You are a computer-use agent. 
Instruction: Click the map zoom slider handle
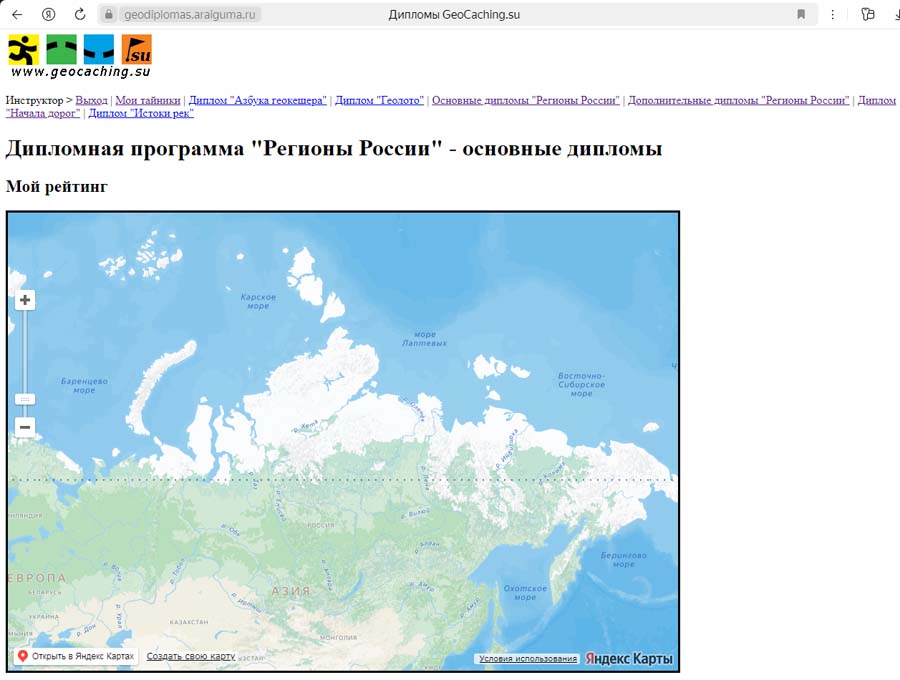tap(25, 399)
